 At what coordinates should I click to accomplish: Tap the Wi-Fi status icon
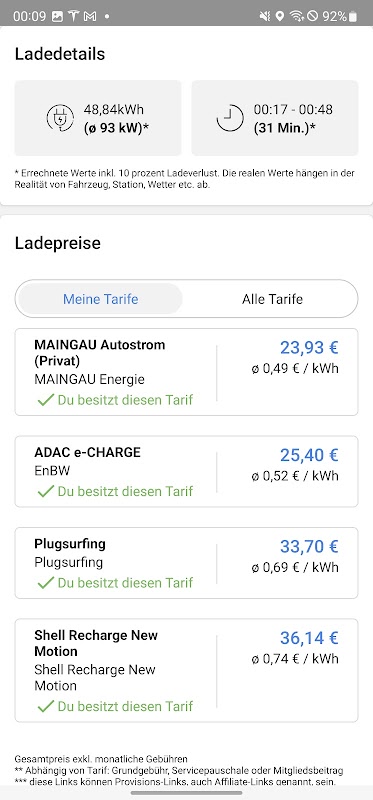[296, 16]
